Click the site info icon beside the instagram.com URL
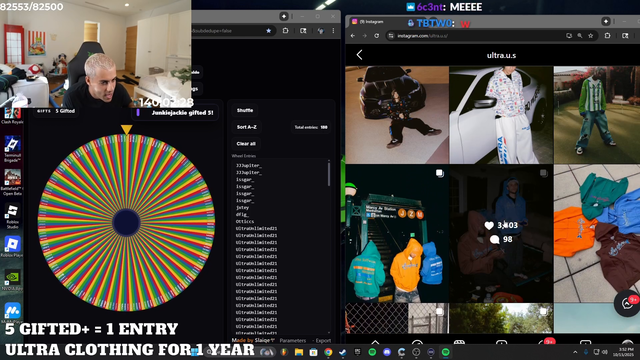The height and width of the screenshot is (360, 640). point(391,36)
